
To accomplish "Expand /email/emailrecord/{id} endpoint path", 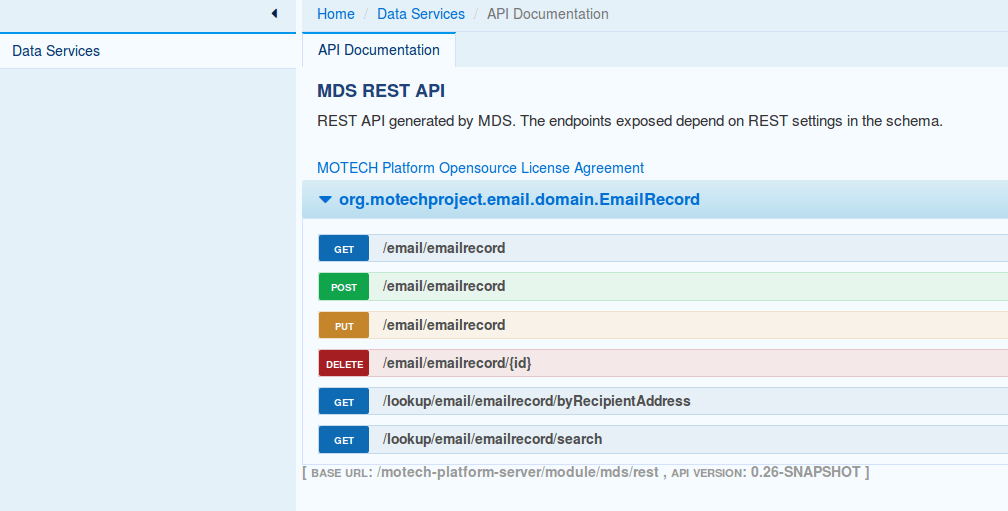I will click(x=457, y=363).
